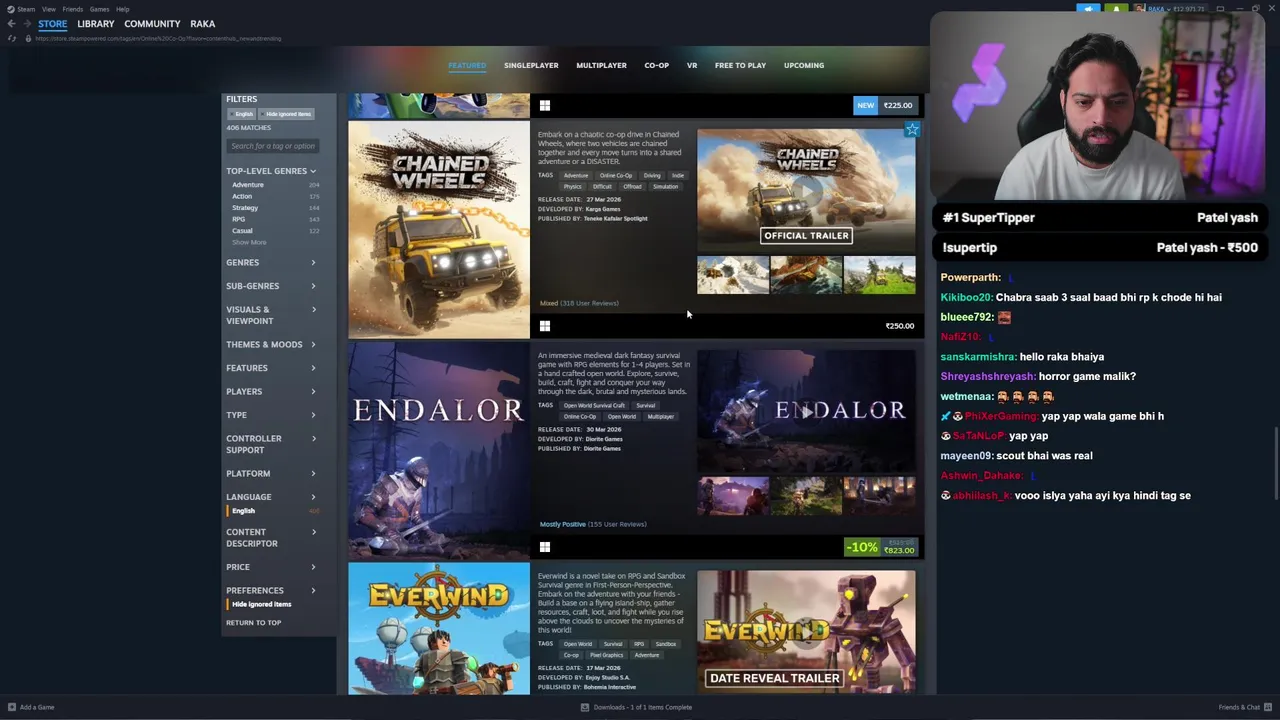Toggle the Strategy genre filter
Image resolution: width=1280 pixels, height=720 pixels.
(245, 208)
